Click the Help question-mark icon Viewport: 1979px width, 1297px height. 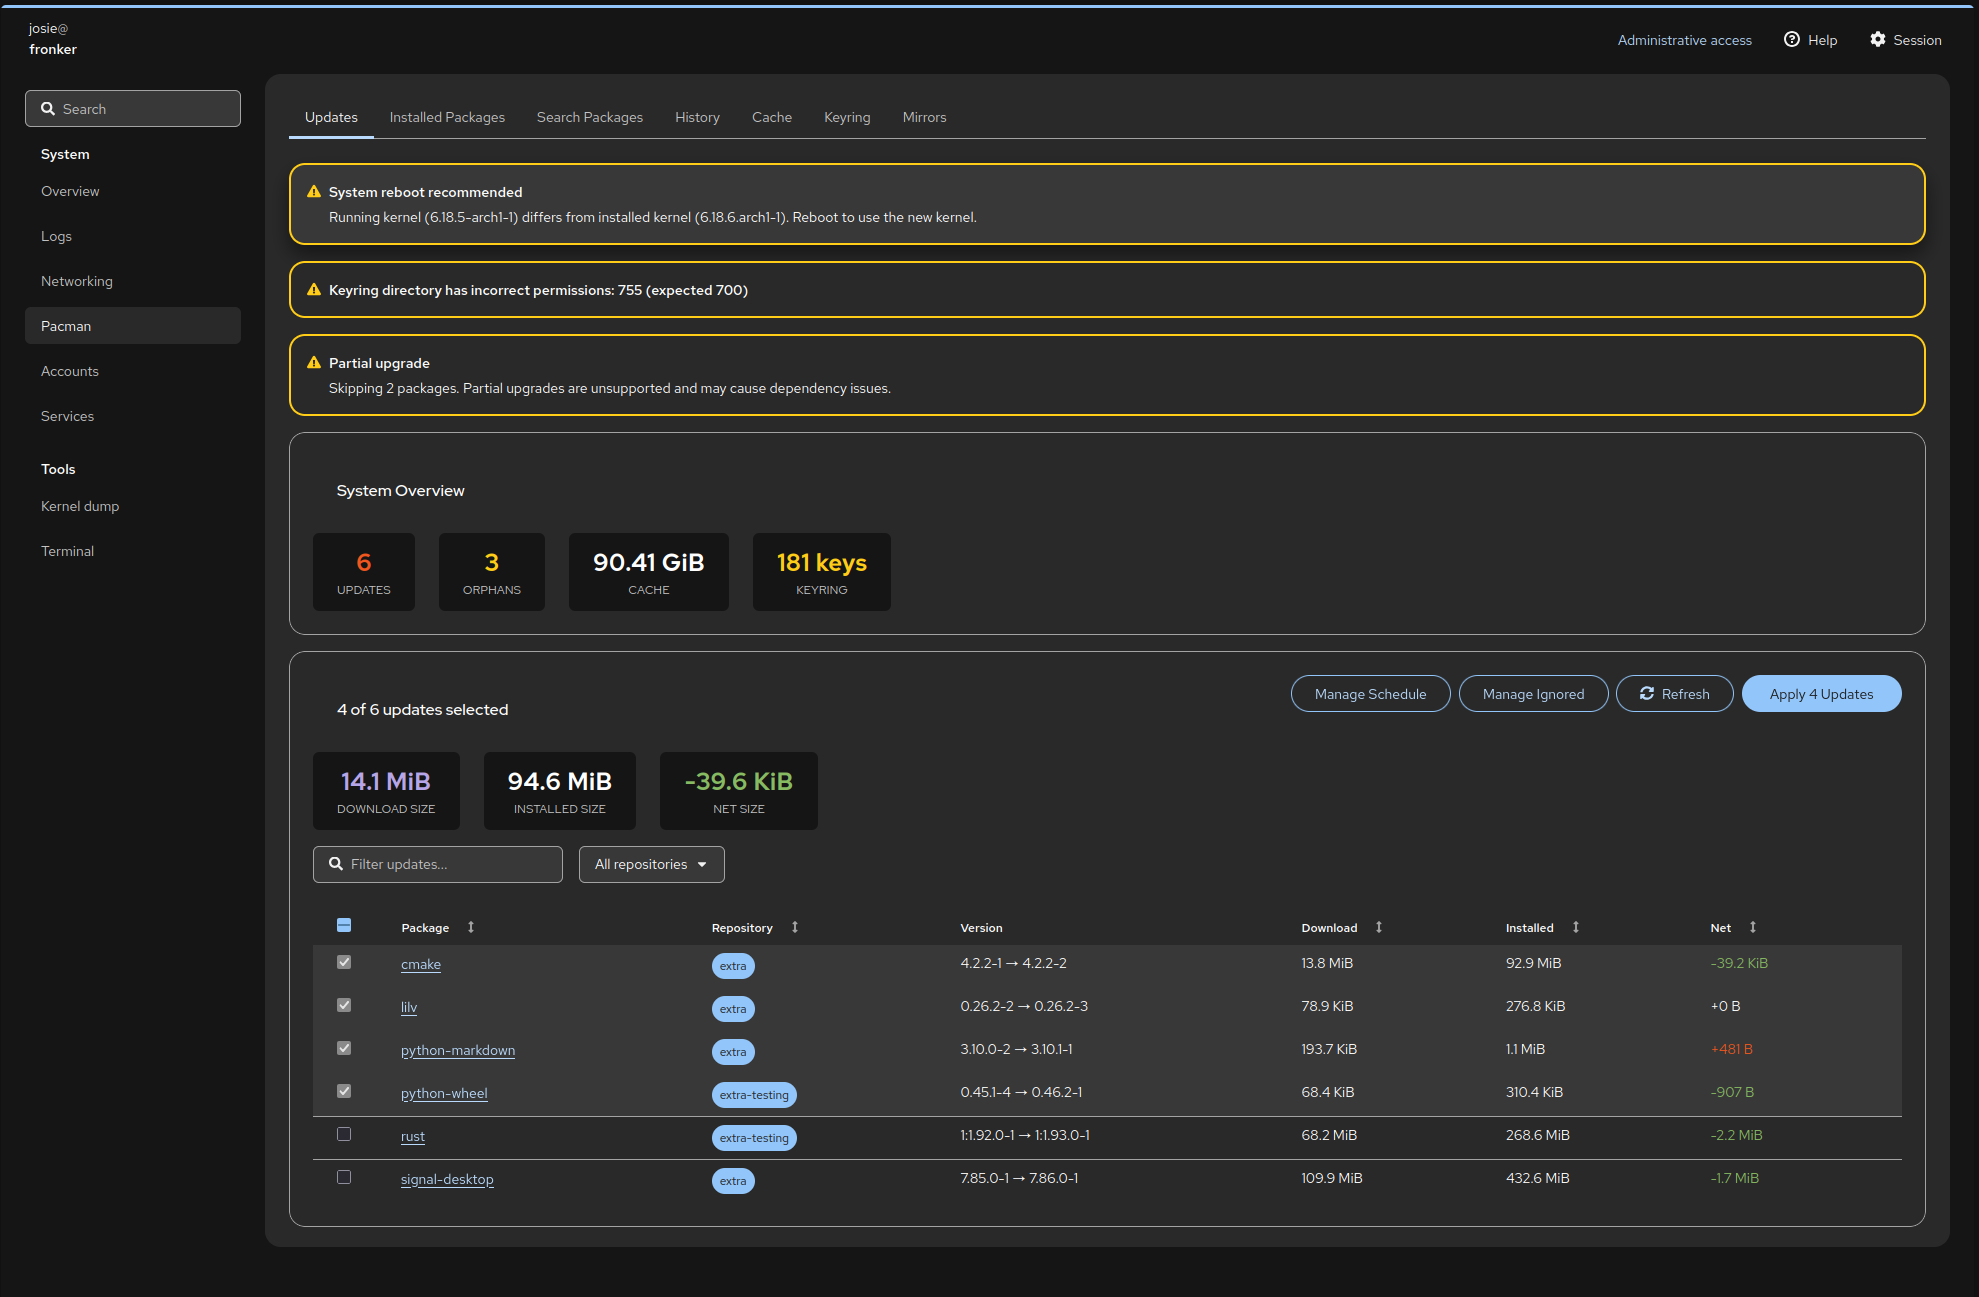coord(1791,40)
